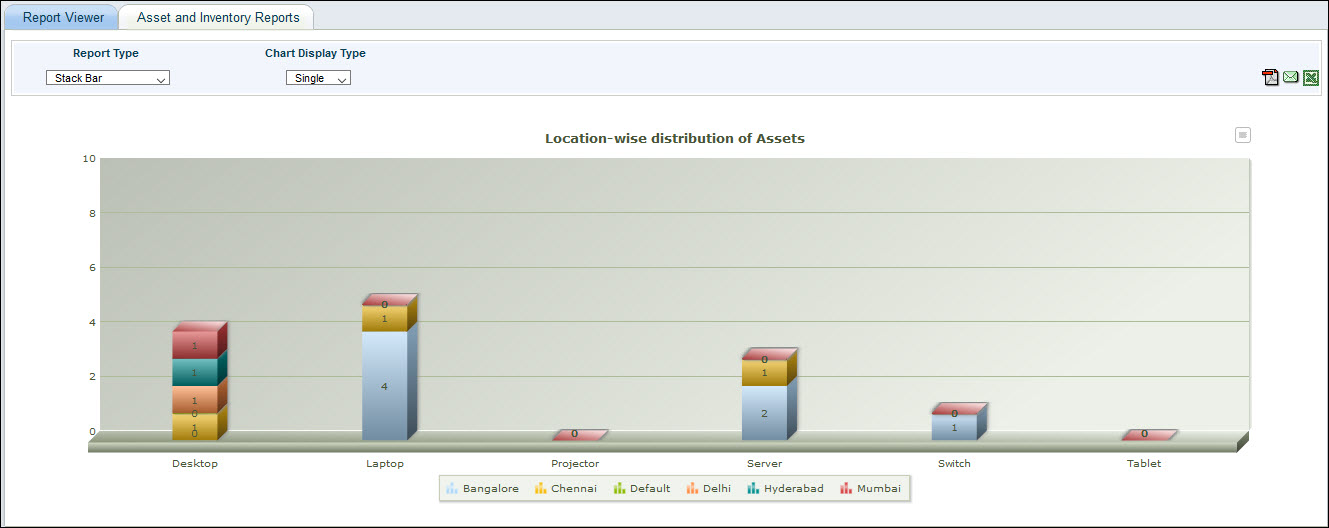The image size is (1329, 528).
Task: Click the Bangalore segment of Server bar
Action: pyautogui.click(x=764, y=413)
